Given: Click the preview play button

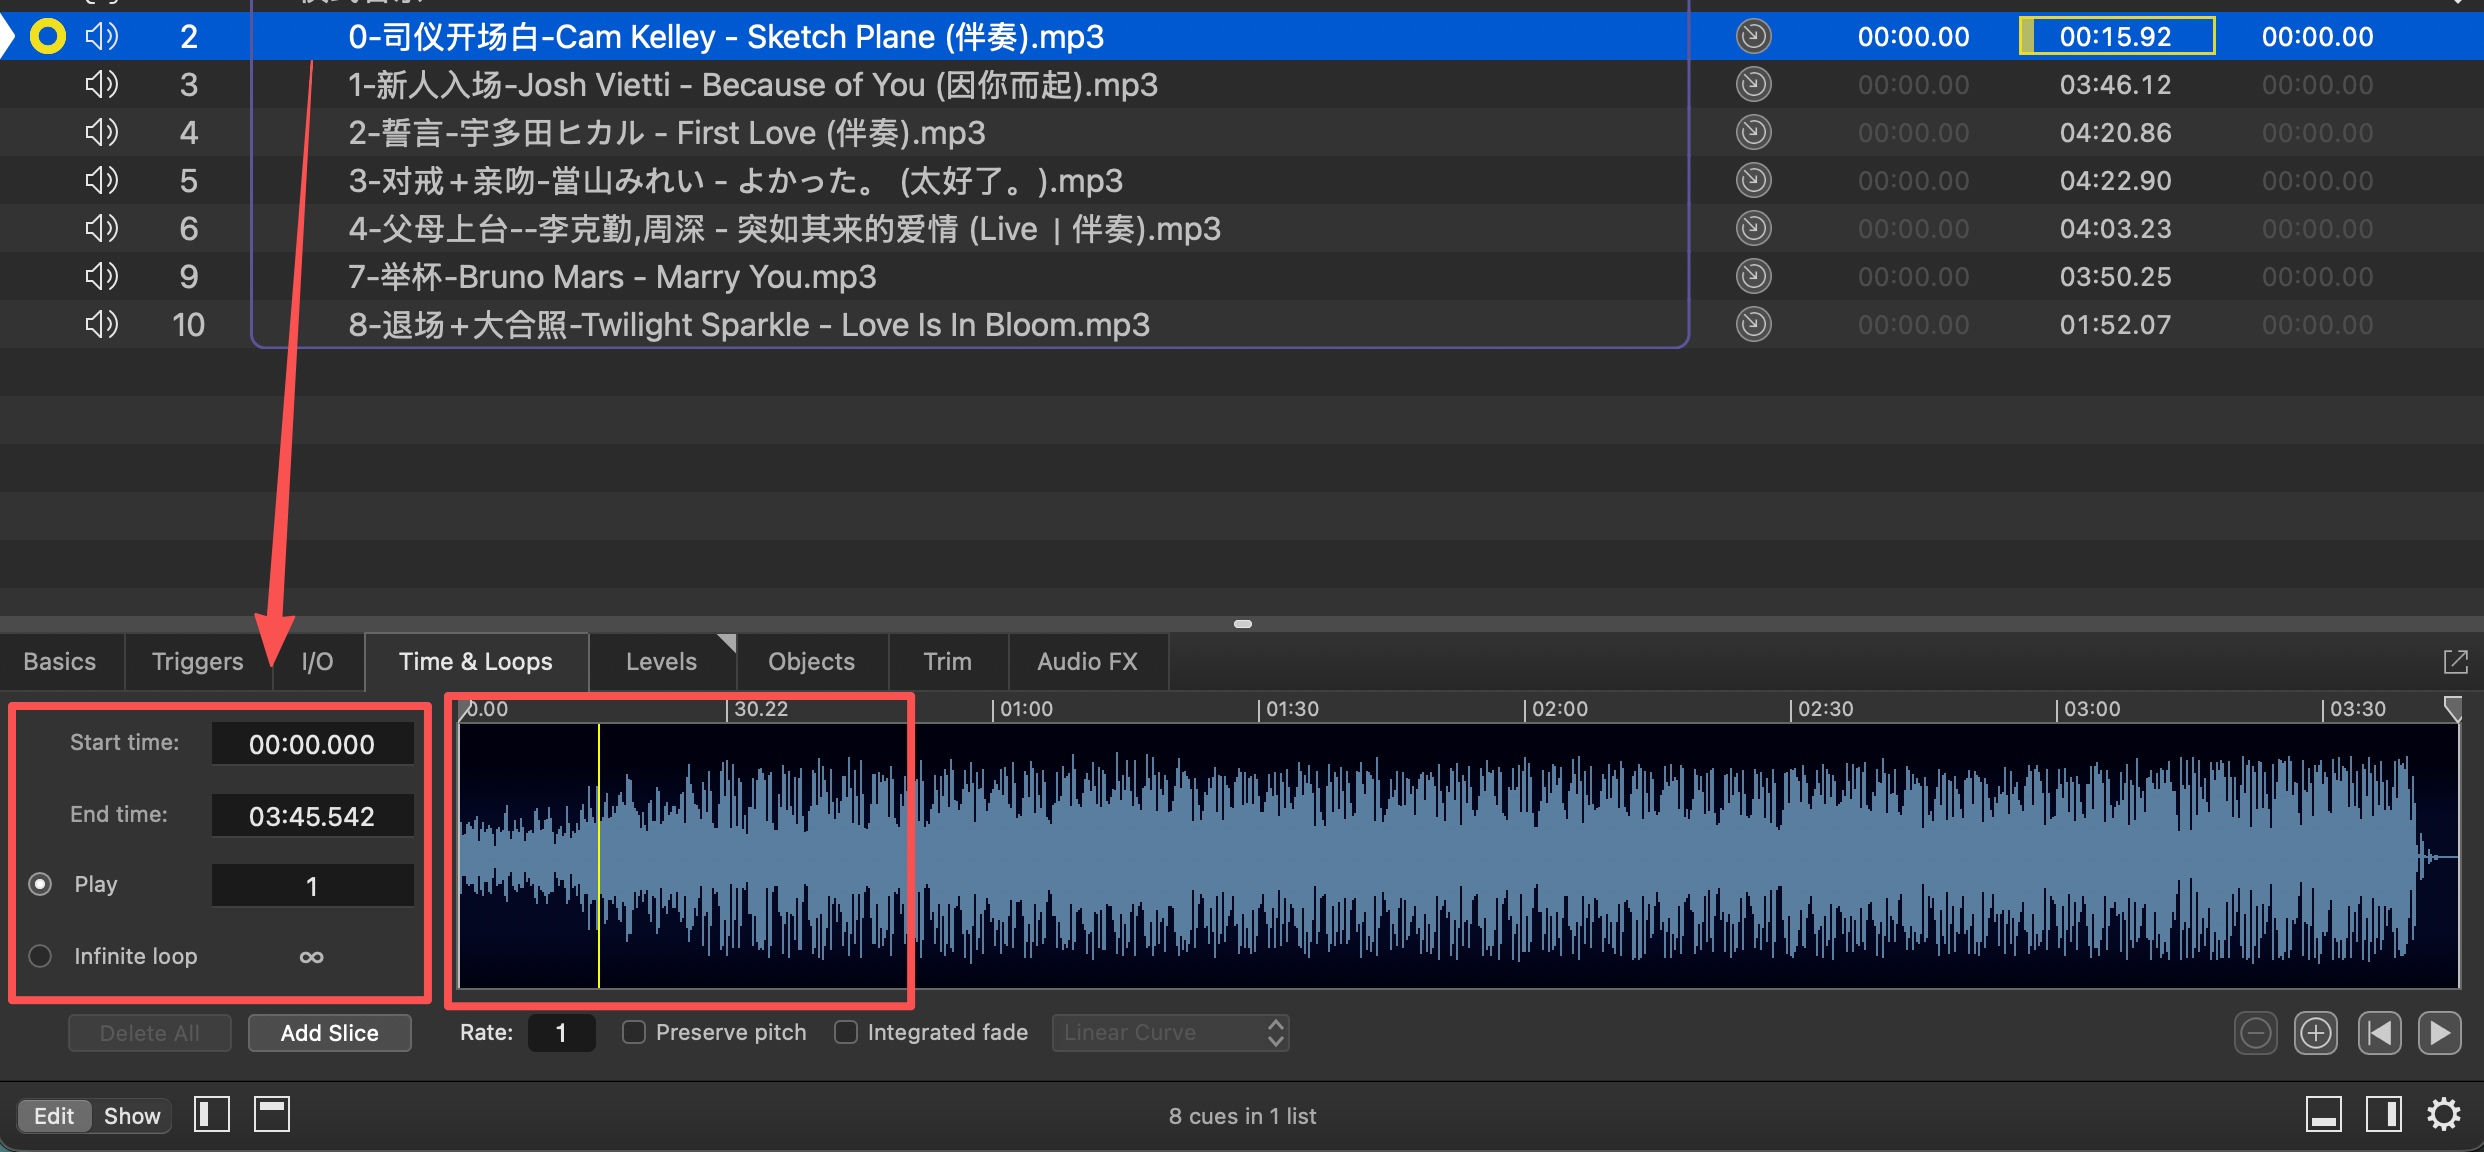Looking at the screenshot, I should [x=2440, y=1033].
